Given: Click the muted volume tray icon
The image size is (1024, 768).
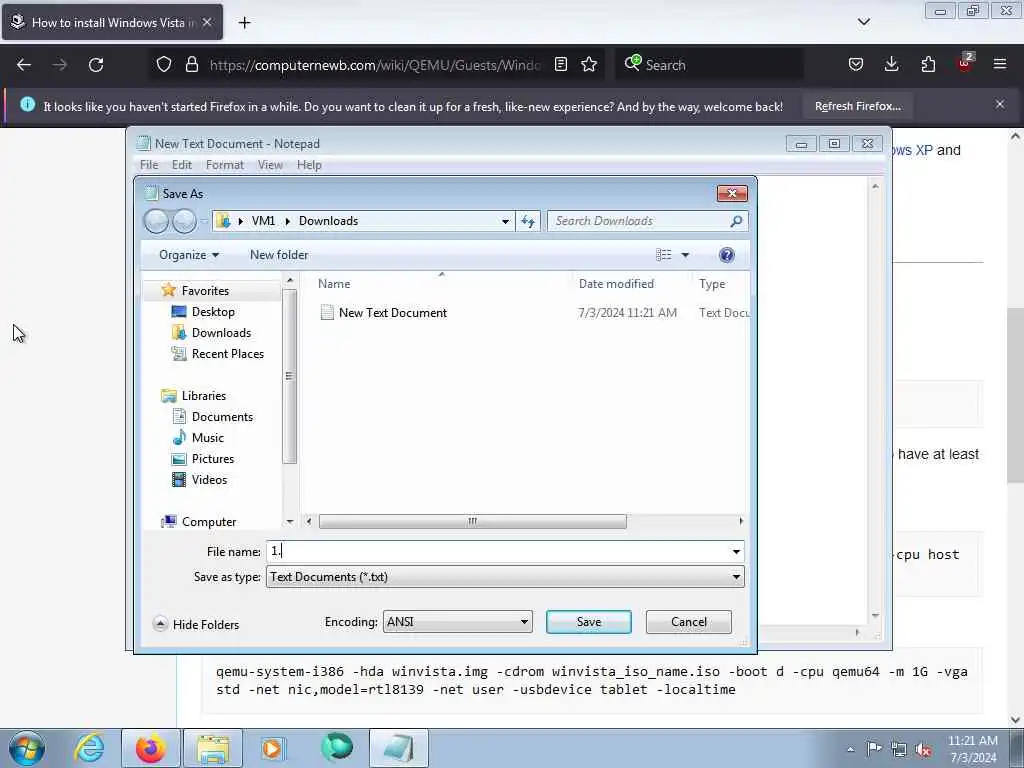Looking at the screenshot, I should click(x=923, y=749).
